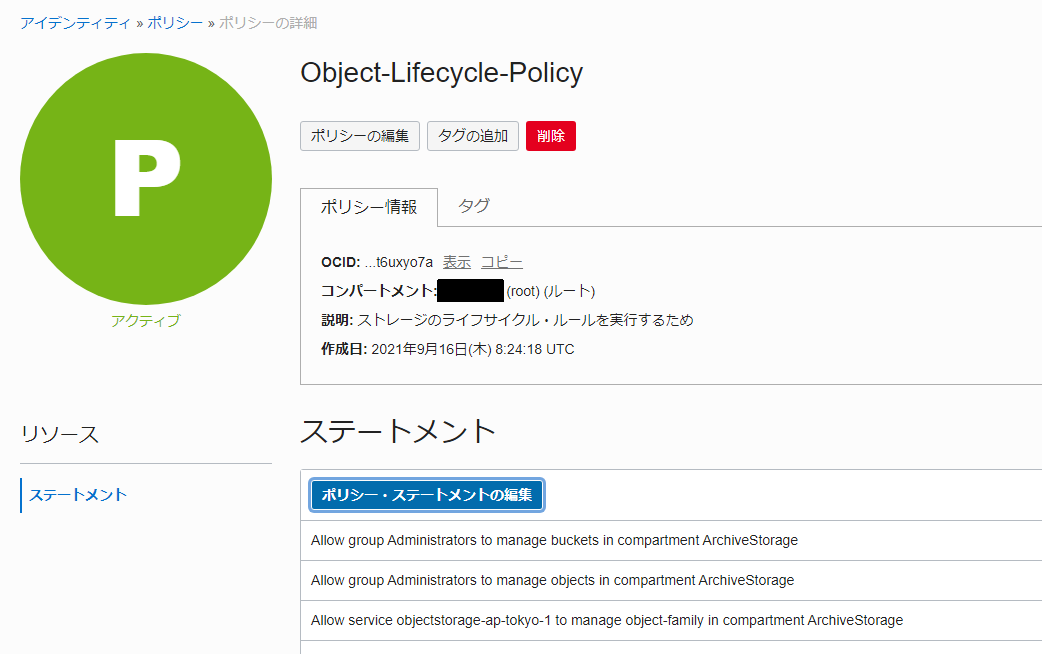
Task: Click the タグの追加 button
Action: (x=472, y=136)
